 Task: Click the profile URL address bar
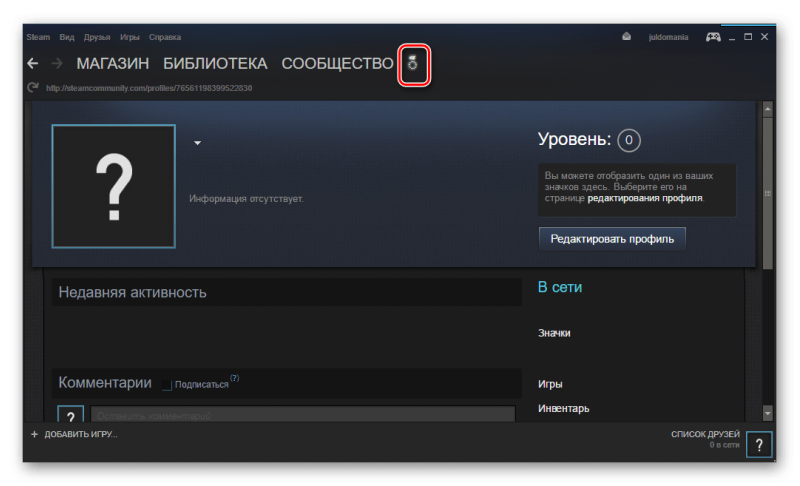(x=149, y=88)
